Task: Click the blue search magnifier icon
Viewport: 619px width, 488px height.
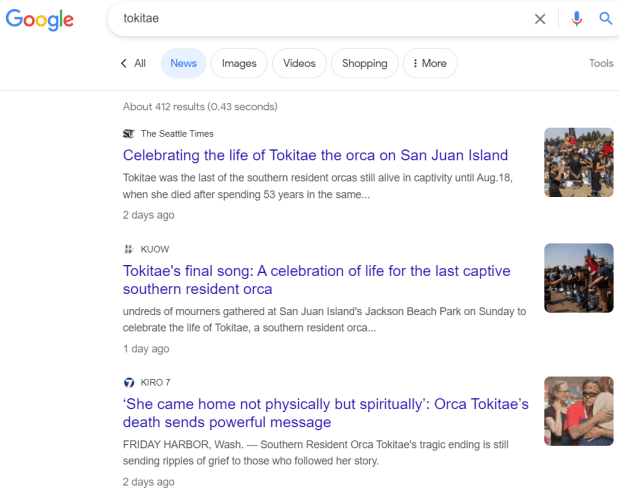Action: click(x=605, y=18)
